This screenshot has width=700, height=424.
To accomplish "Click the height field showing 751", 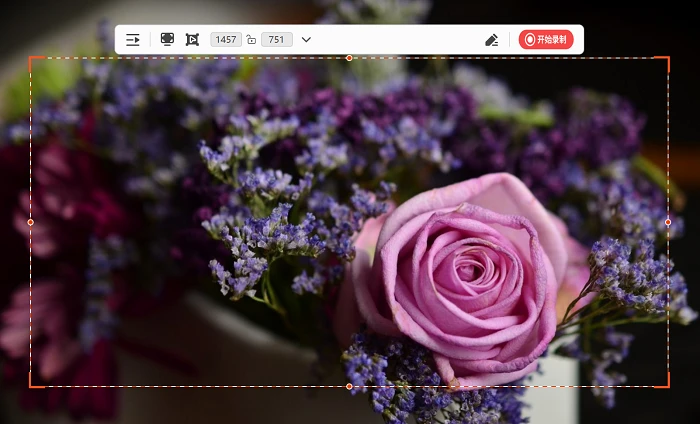I will click(277, 40).
